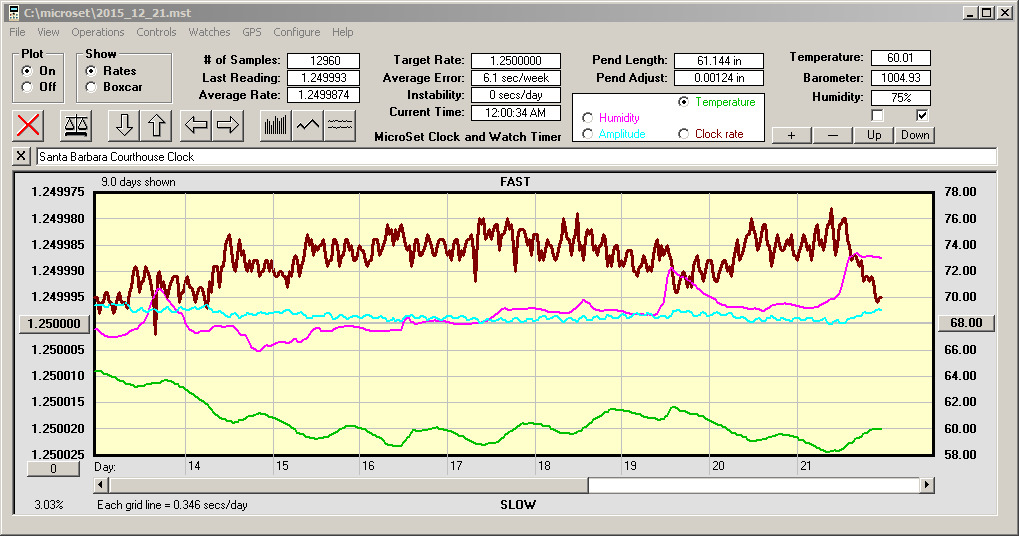Viewport: 1019px width, 536px height.
Task: Open the Operations menu
Action: pyautogui.click(x=97, y=32)
